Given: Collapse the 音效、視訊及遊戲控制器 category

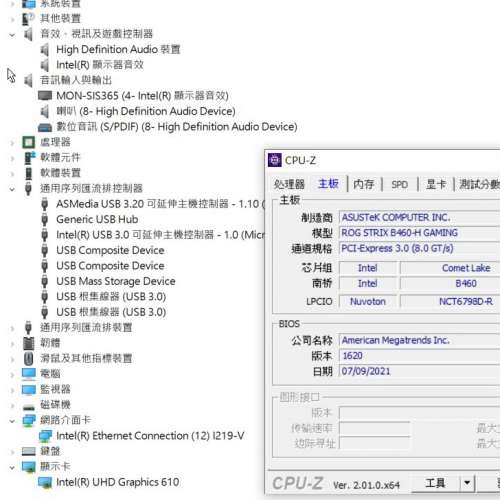Looking at the screenshot, I should [12, 34].
